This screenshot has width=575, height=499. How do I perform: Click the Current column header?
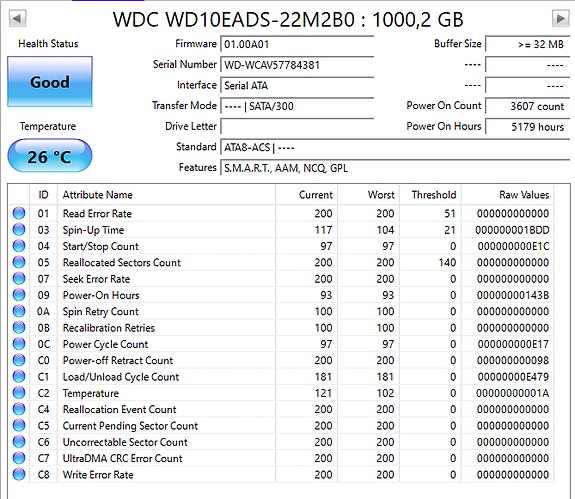tap(307, 195)
